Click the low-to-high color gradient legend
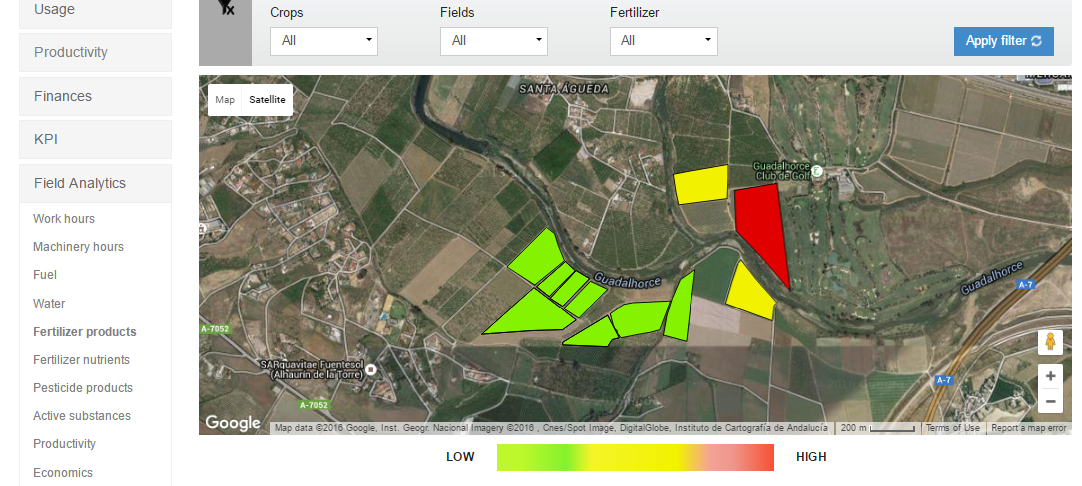This screenshot has height=486, width=1082. (x=635, y=457)
